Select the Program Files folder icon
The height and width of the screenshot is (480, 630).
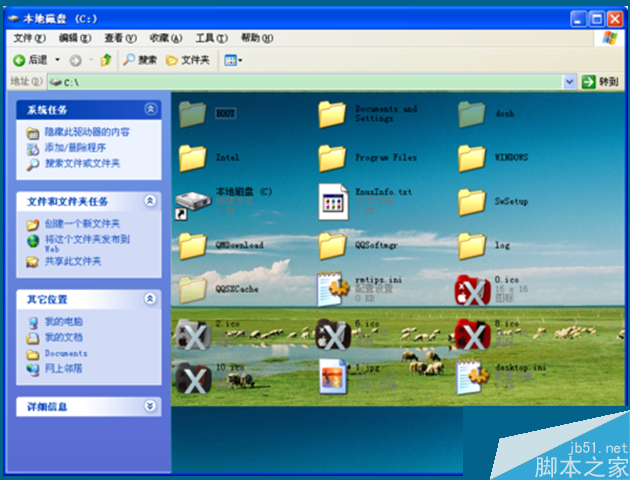click(x=332, y=158)
